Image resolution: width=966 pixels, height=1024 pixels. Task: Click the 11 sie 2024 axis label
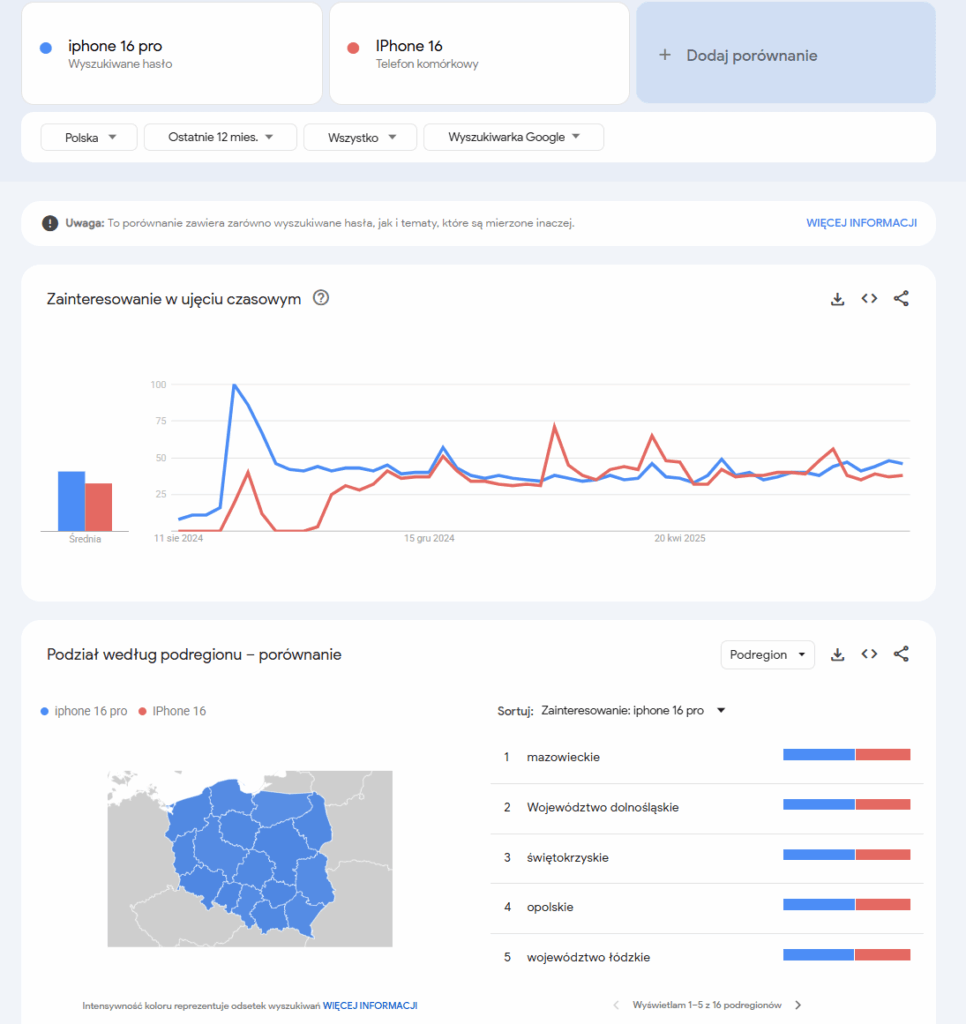[x=178, y=539]
